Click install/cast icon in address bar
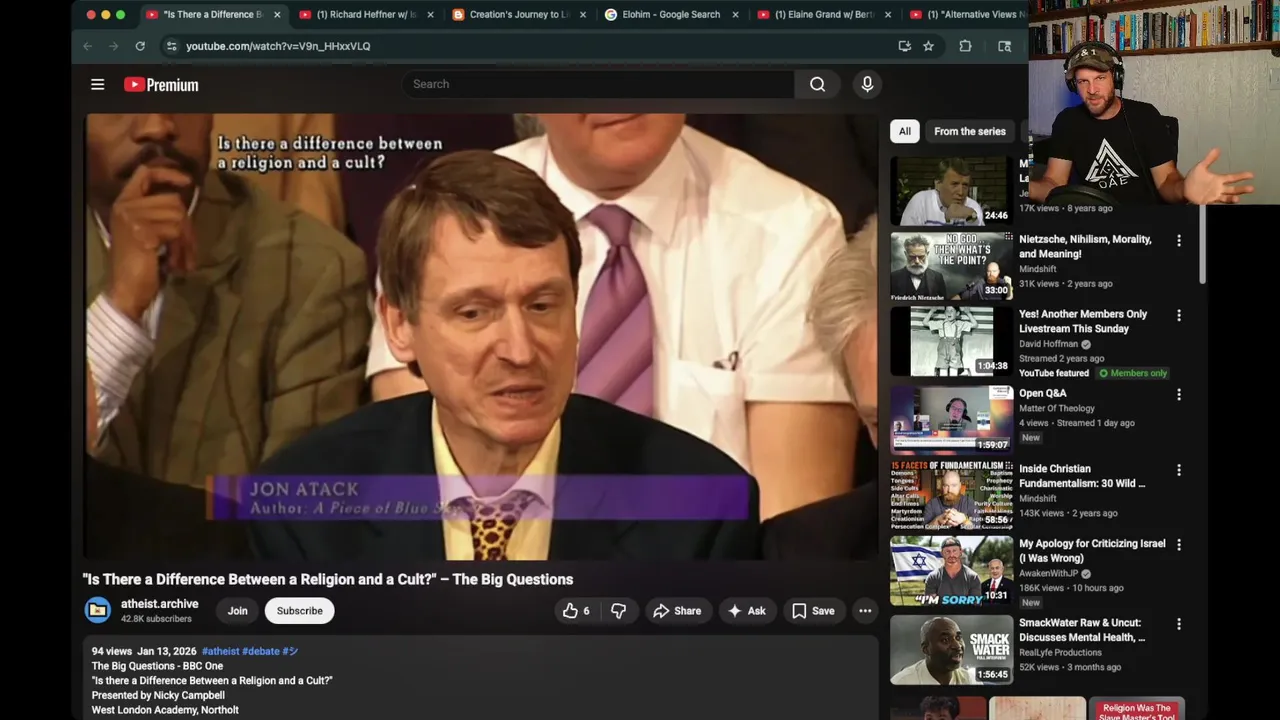Screen dimensions: 1280x720 (x=904, y=46)
